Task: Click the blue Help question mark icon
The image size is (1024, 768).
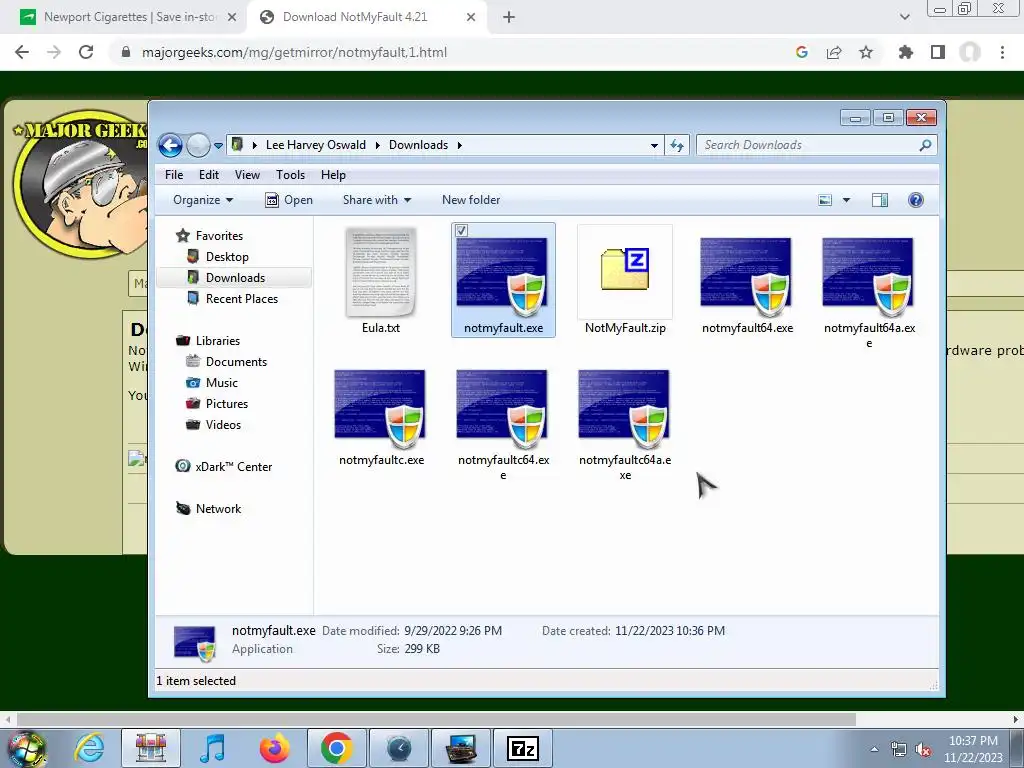Action: point(916,200)
